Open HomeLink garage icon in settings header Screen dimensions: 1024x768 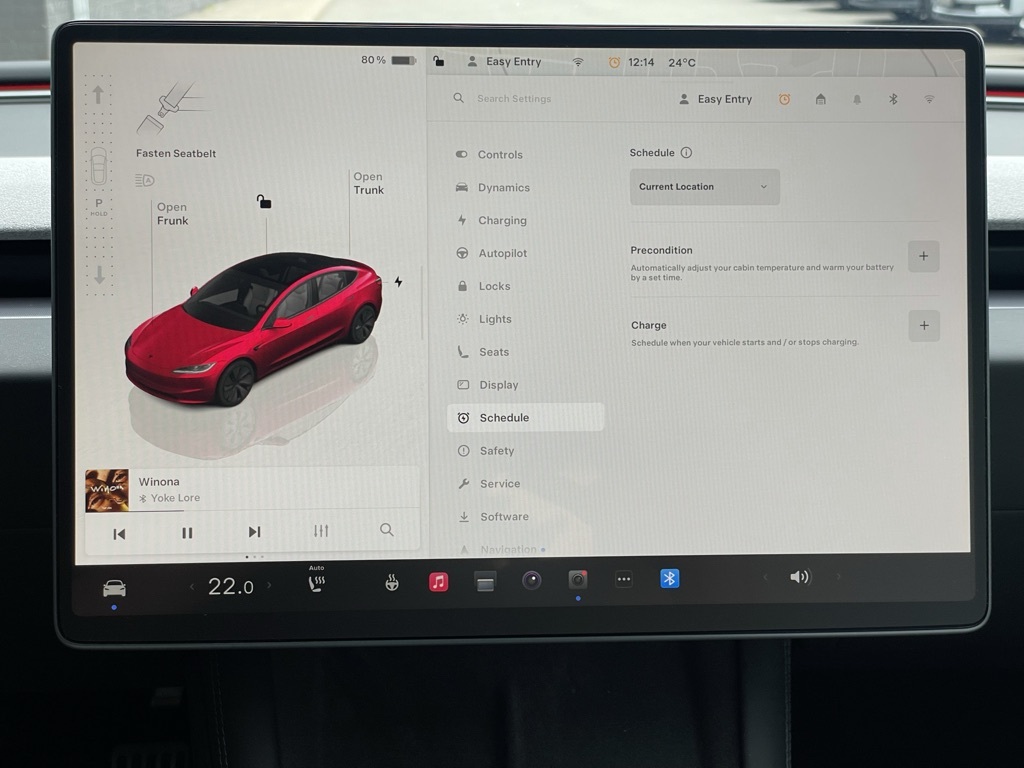[820, 99]
